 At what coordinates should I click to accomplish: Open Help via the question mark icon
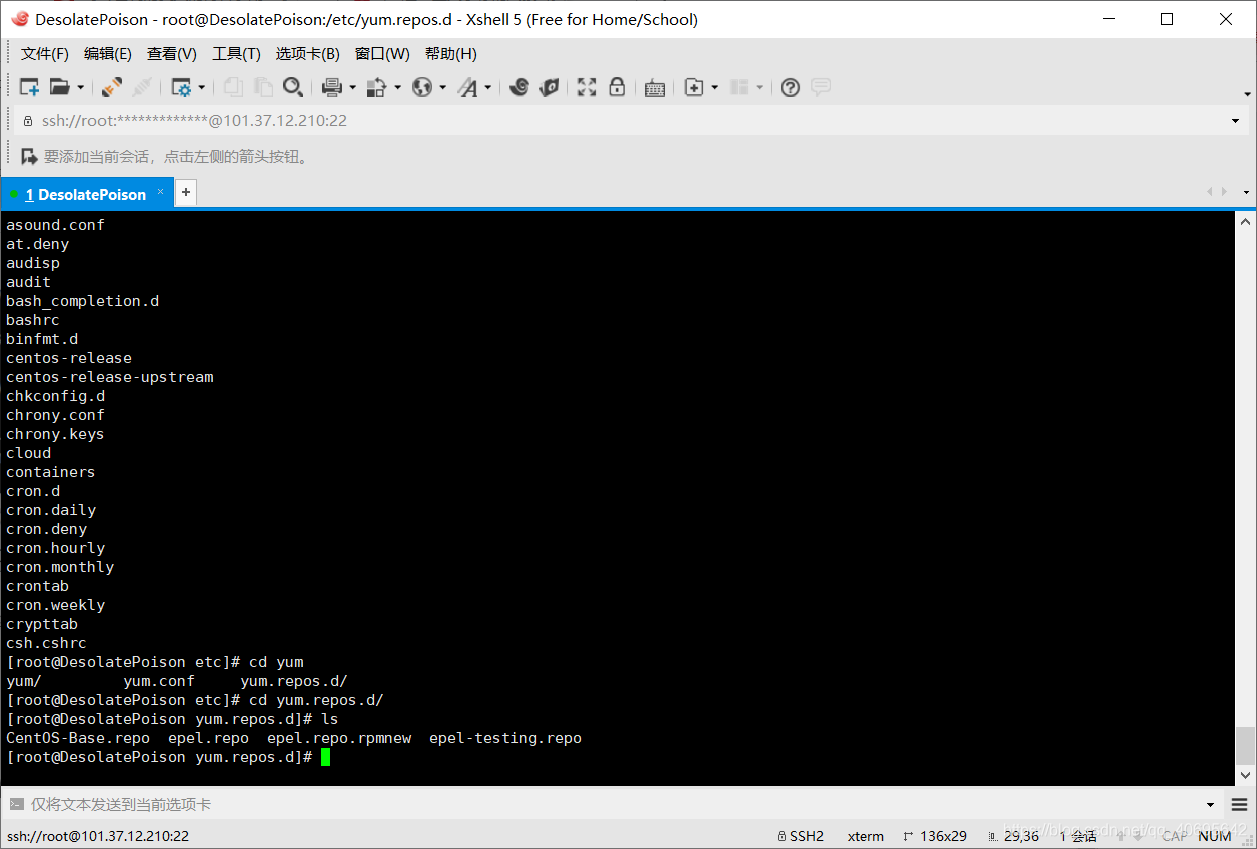[x=790, y=87]
